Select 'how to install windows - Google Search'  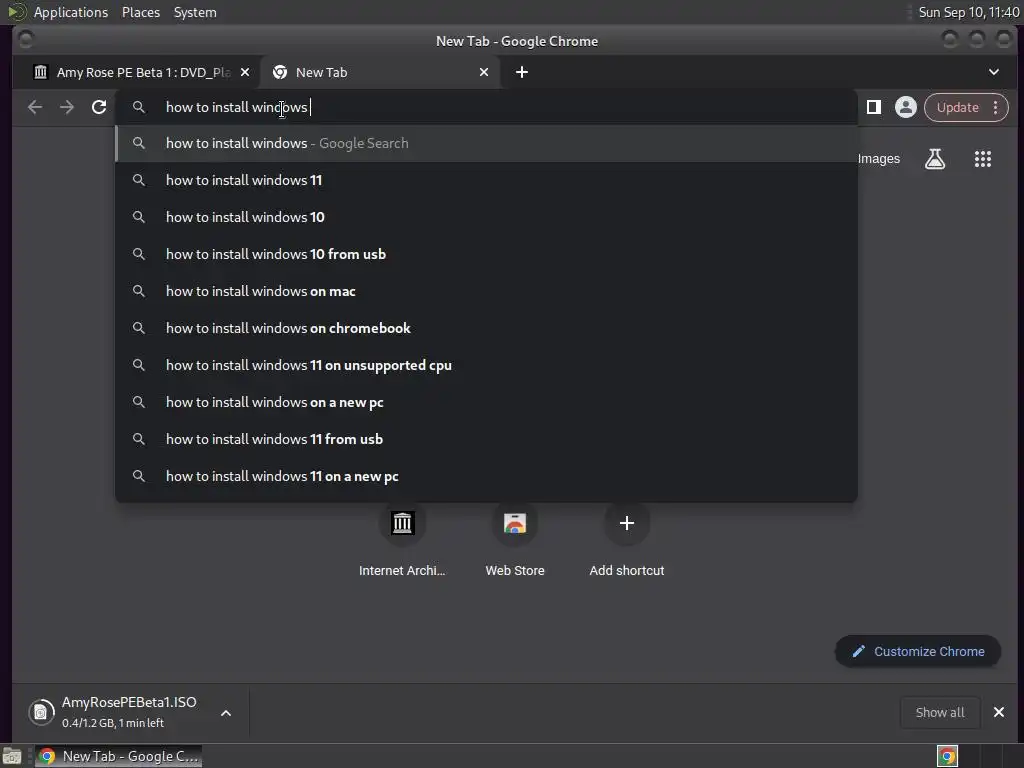click(x=486, y=143)
